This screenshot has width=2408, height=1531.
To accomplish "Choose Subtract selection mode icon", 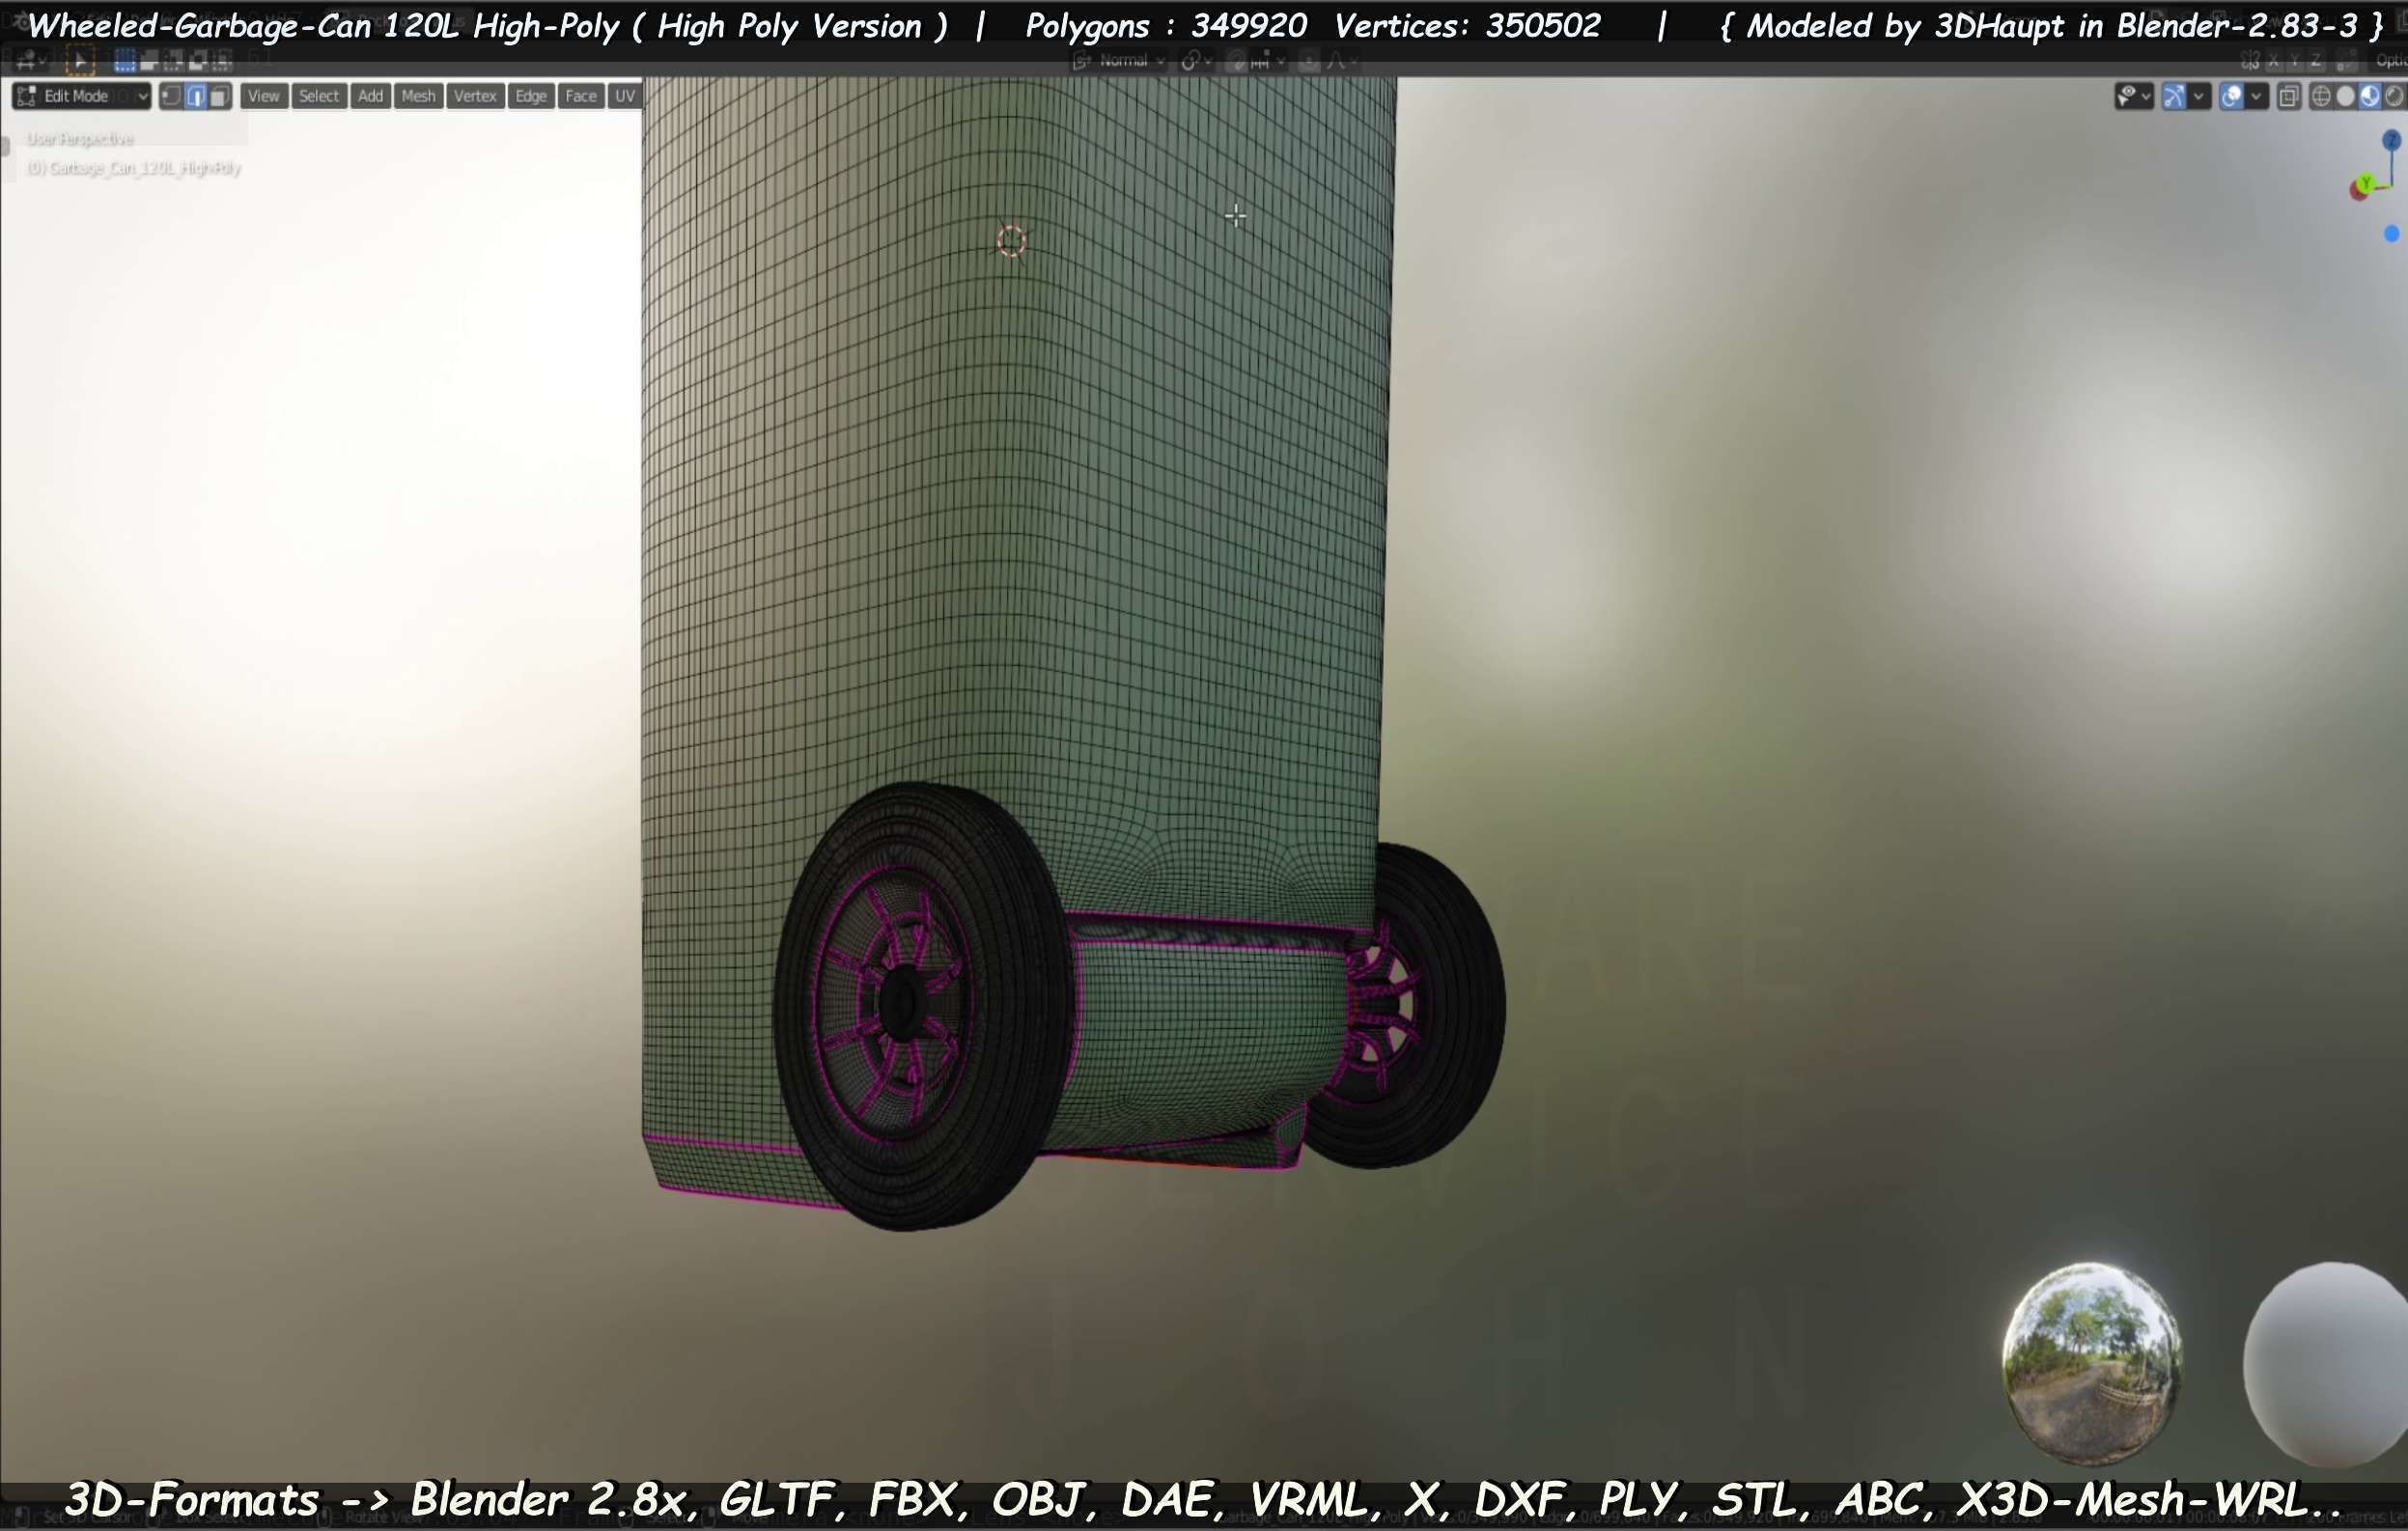I will pos(173,62).
